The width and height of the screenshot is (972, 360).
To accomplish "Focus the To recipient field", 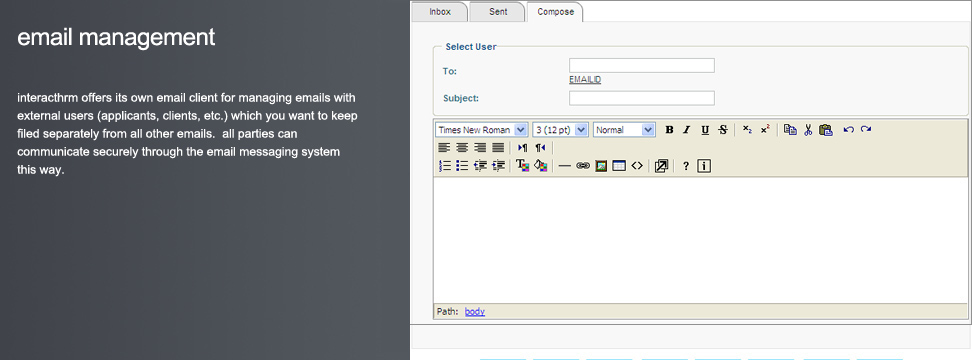I will click(x=642, y=66).
